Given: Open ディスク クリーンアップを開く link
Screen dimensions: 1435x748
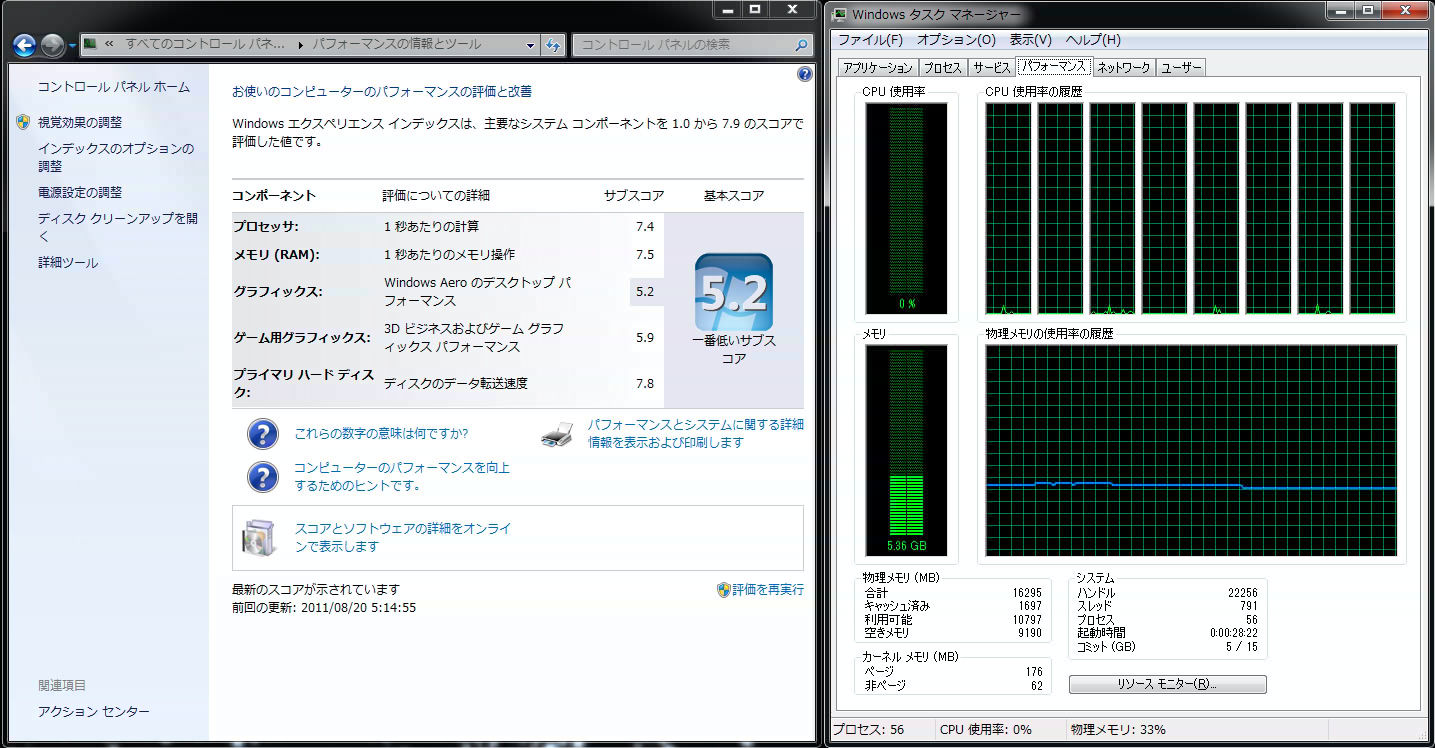Looking at the screenshot, I should tap(118, 227).
